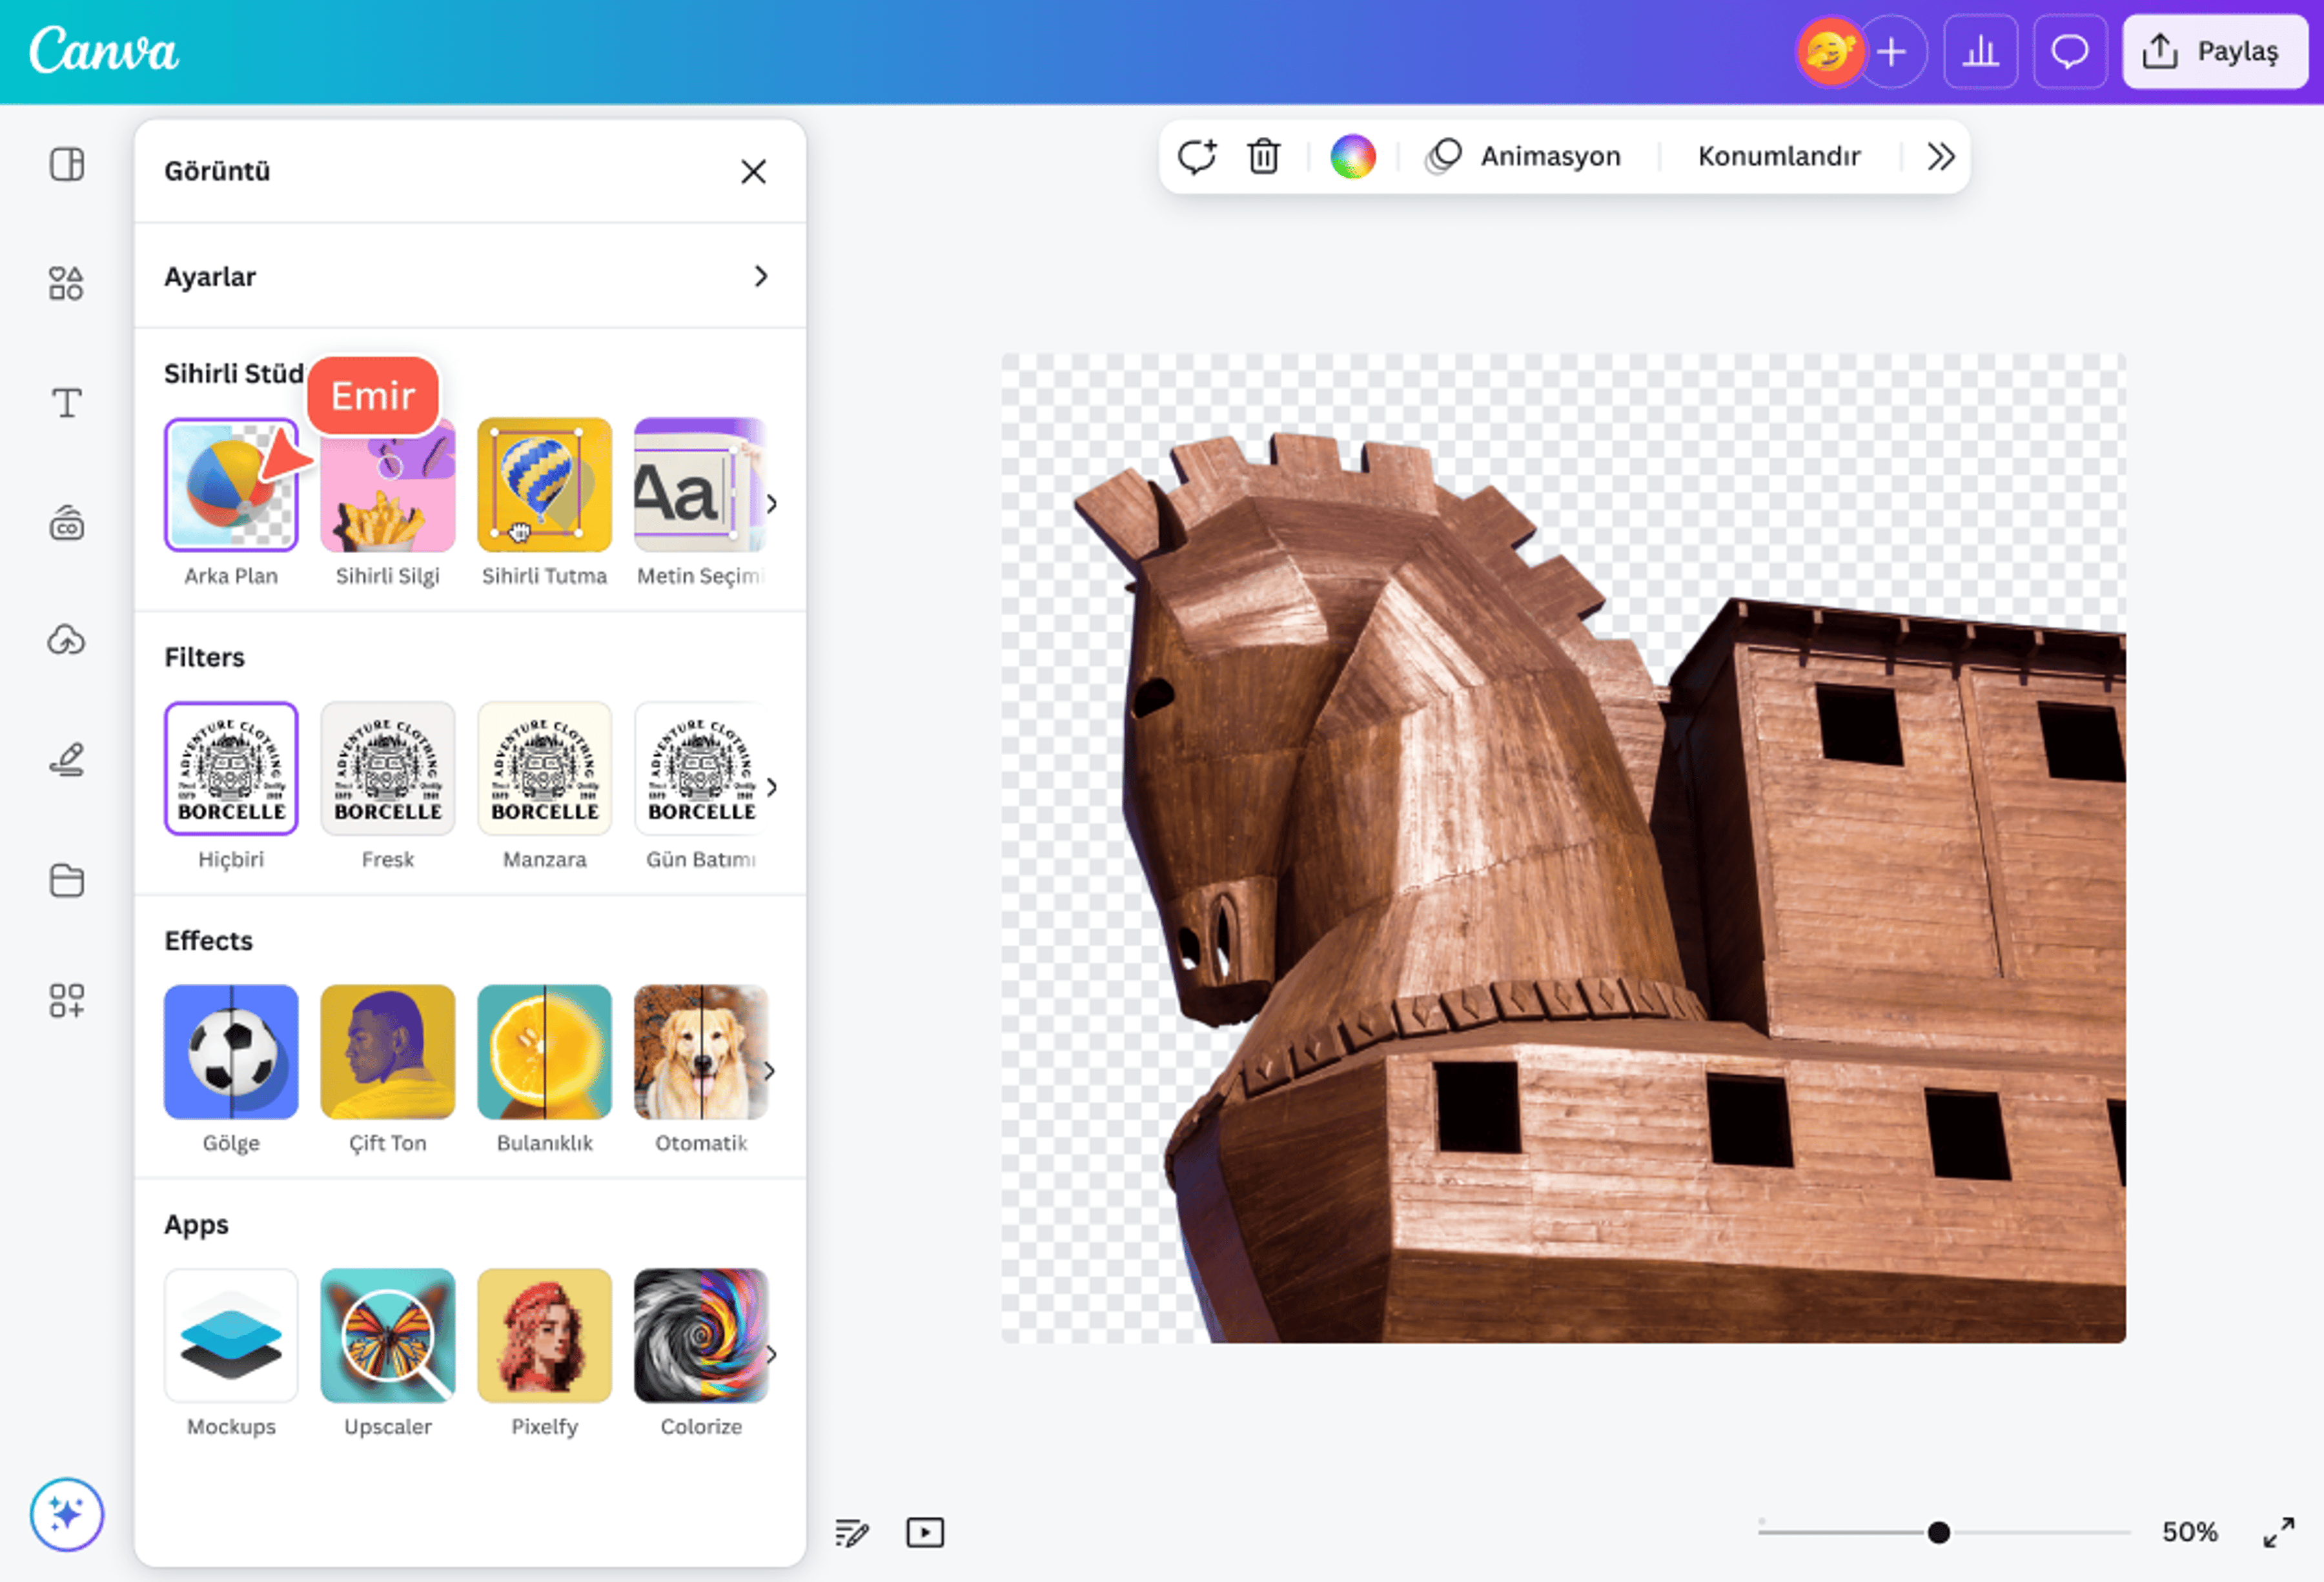Click the comment-plus refresh toolbar icon
Image resolution: width=2324 pixels, height=1582 pixels.
coord(1197,156)
